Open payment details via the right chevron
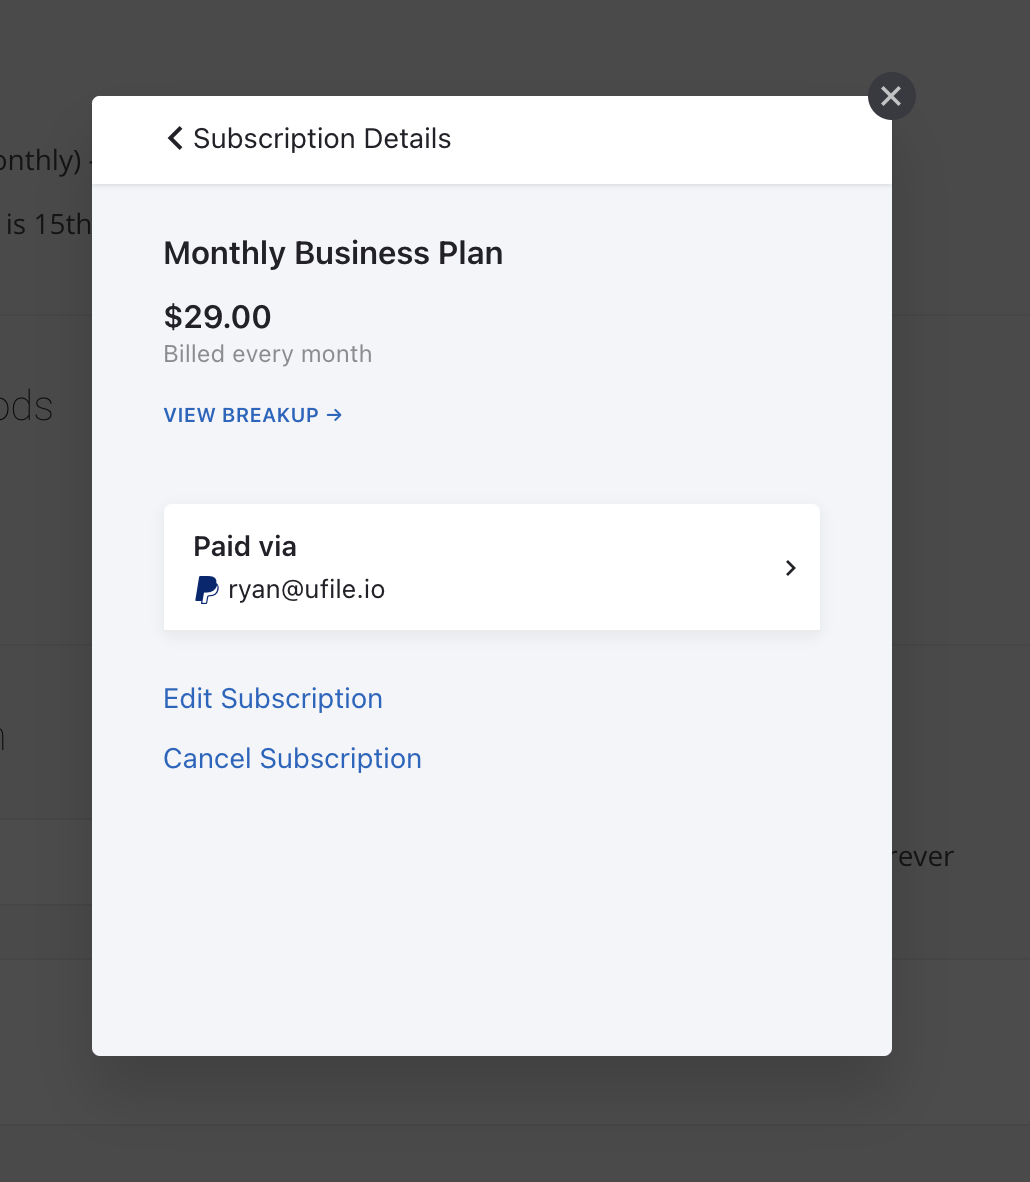The width and height of the screenshot is (1030, 1182). pyautogui.click(x=790, y=567)
